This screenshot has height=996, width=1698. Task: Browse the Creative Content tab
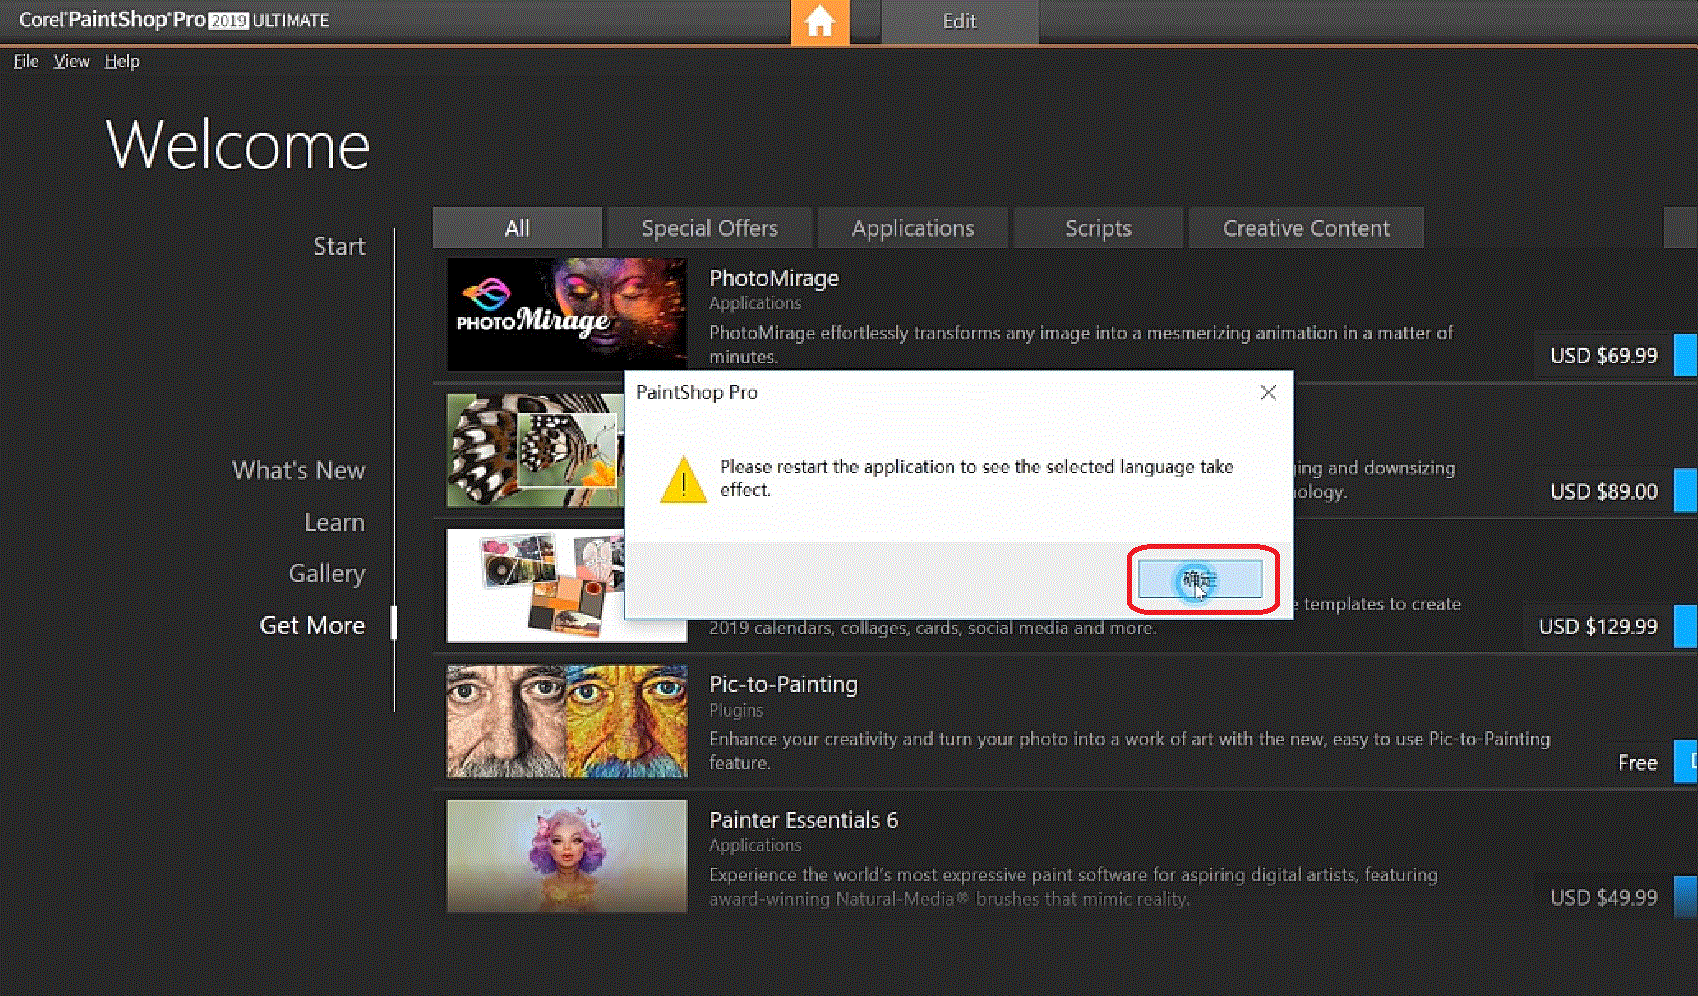coord(1305,228)
